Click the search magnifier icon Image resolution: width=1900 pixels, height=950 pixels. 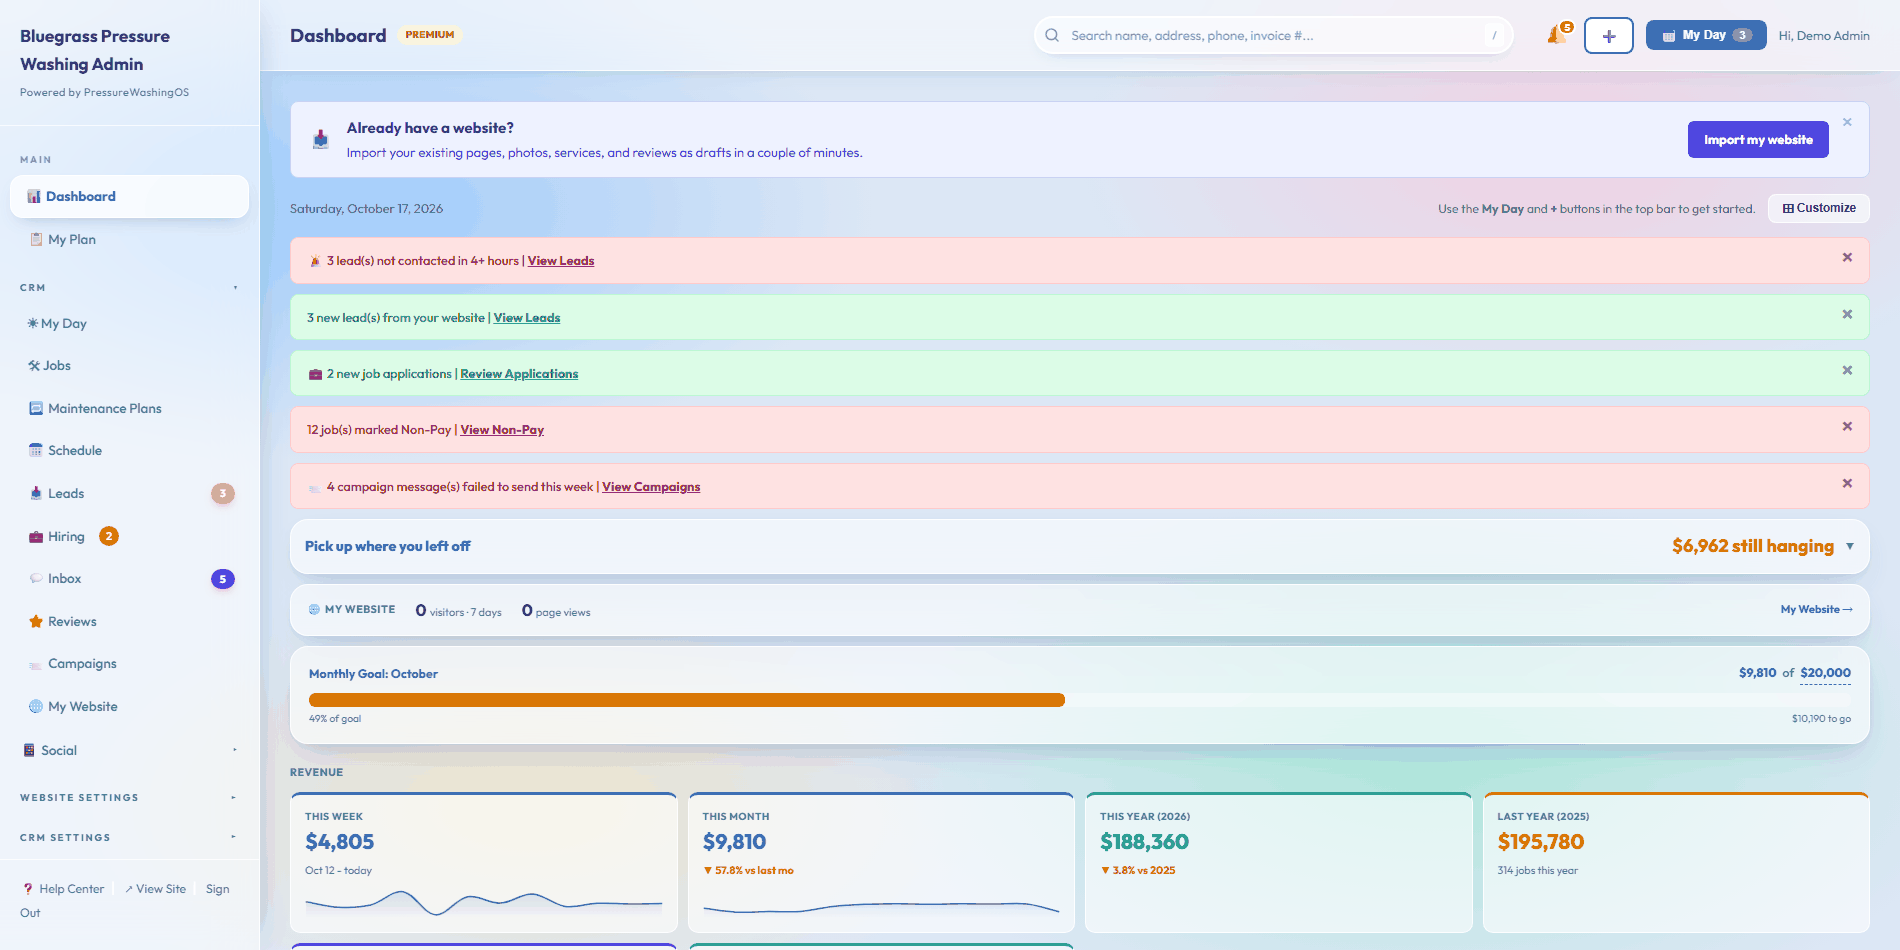point(1052,35)
